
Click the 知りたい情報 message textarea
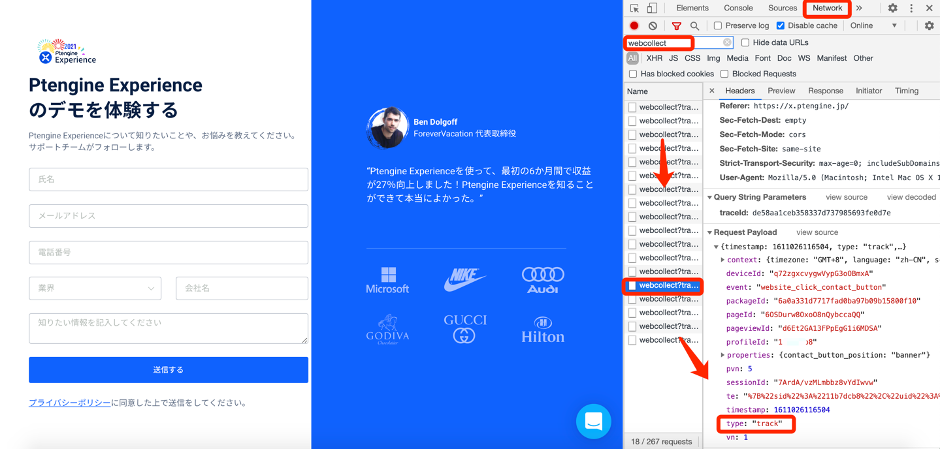[169, 328]
